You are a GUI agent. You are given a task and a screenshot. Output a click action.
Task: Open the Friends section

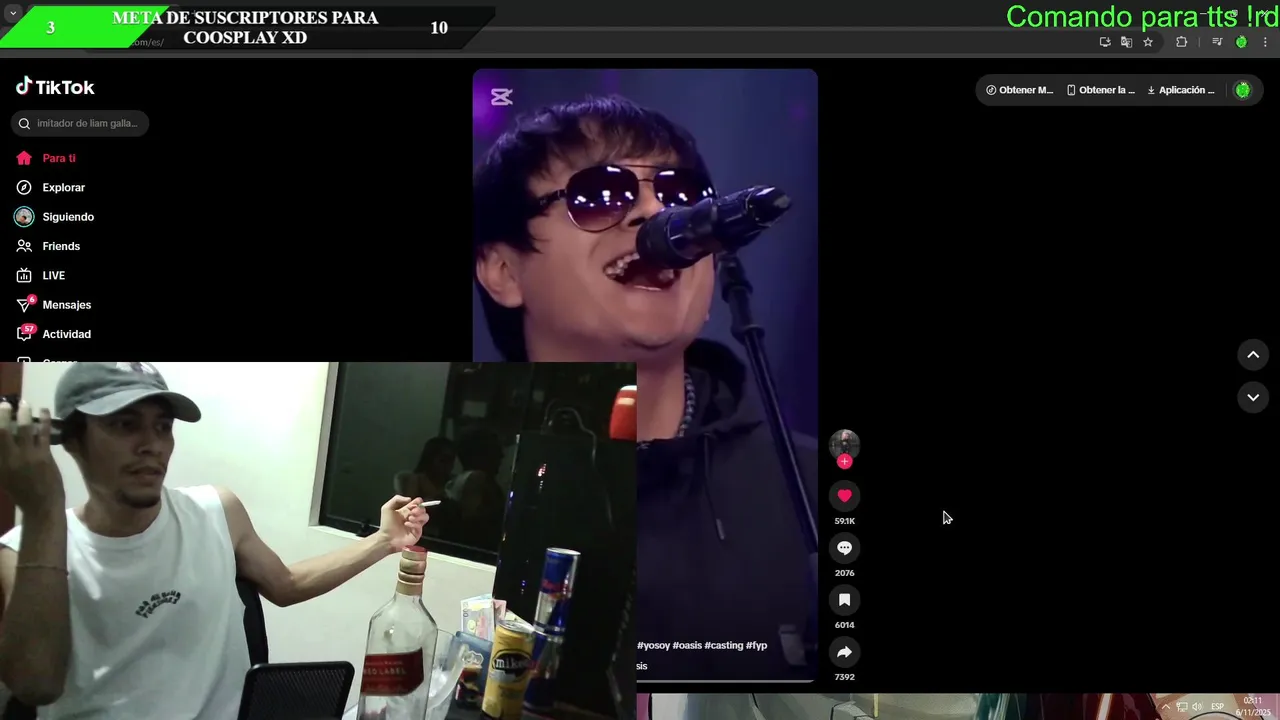(61, 246)
